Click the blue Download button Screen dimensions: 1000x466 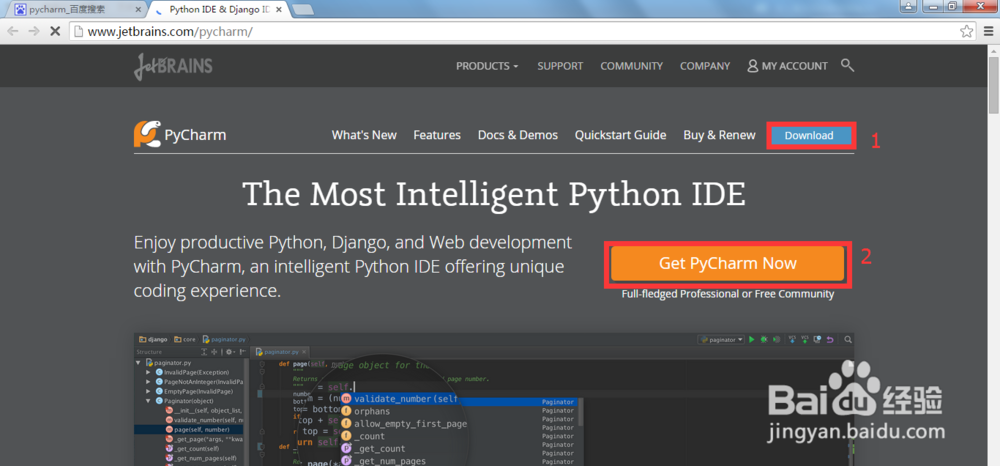click(x=809, y=136)
